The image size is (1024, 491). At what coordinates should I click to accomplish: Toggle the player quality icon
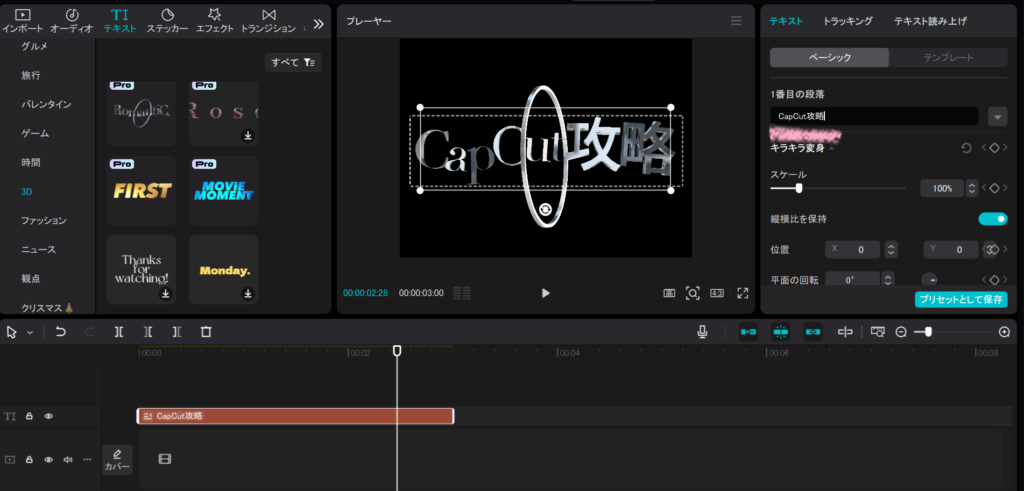pos(669,293)
